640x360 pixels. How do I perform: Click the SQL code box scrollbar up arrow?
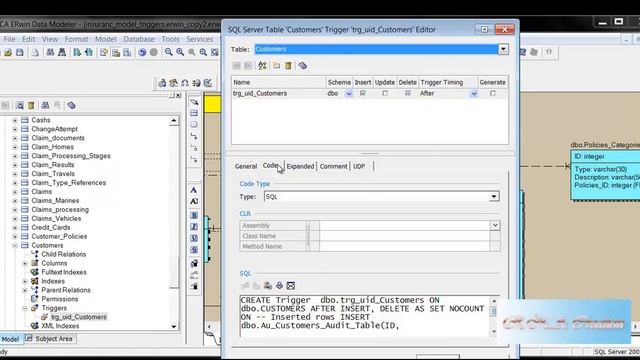[494, 301]
